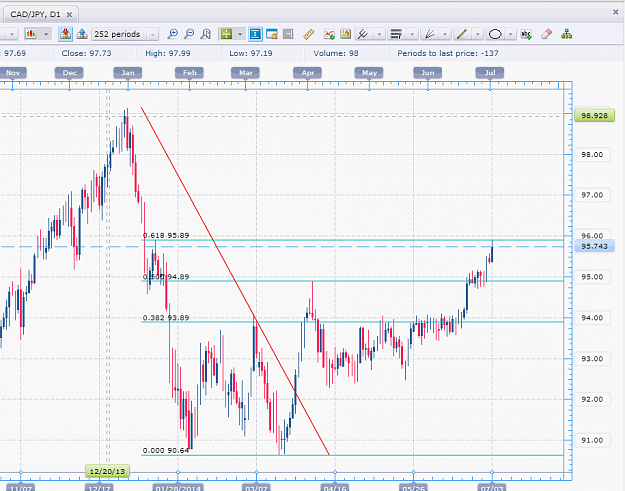Open the trend line dropdown arrow

(478, 34)
